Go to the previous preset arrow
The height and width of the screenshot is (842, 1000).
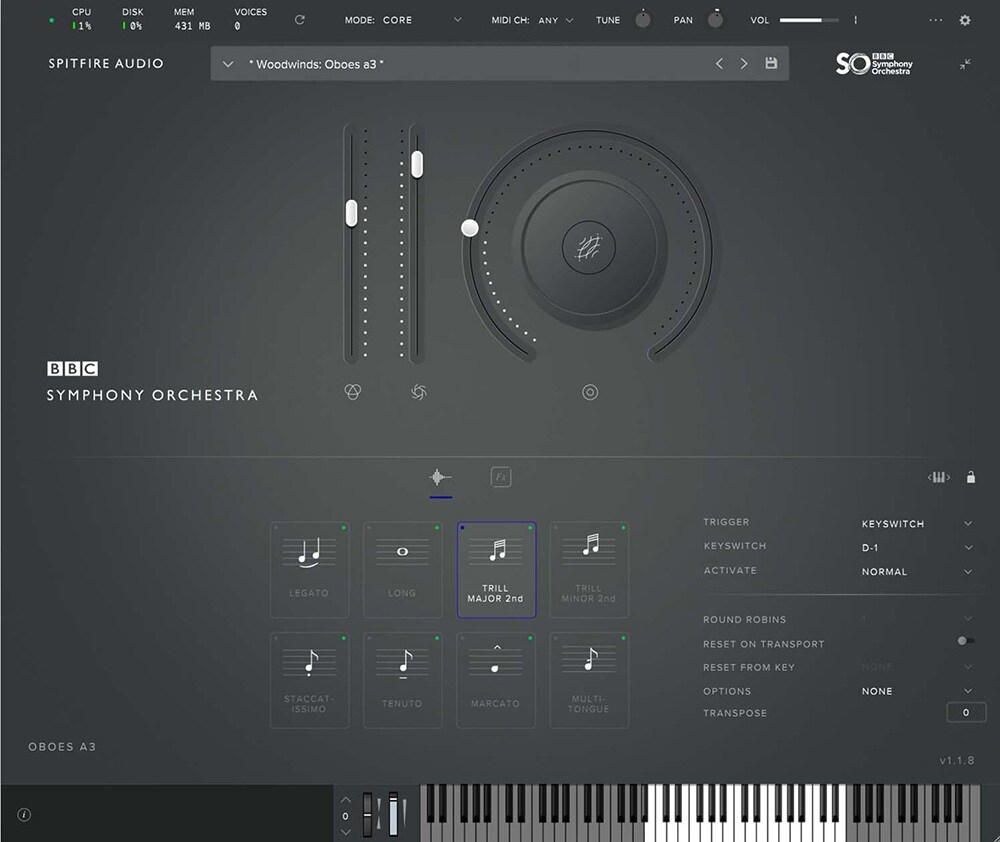pos(719,63)
